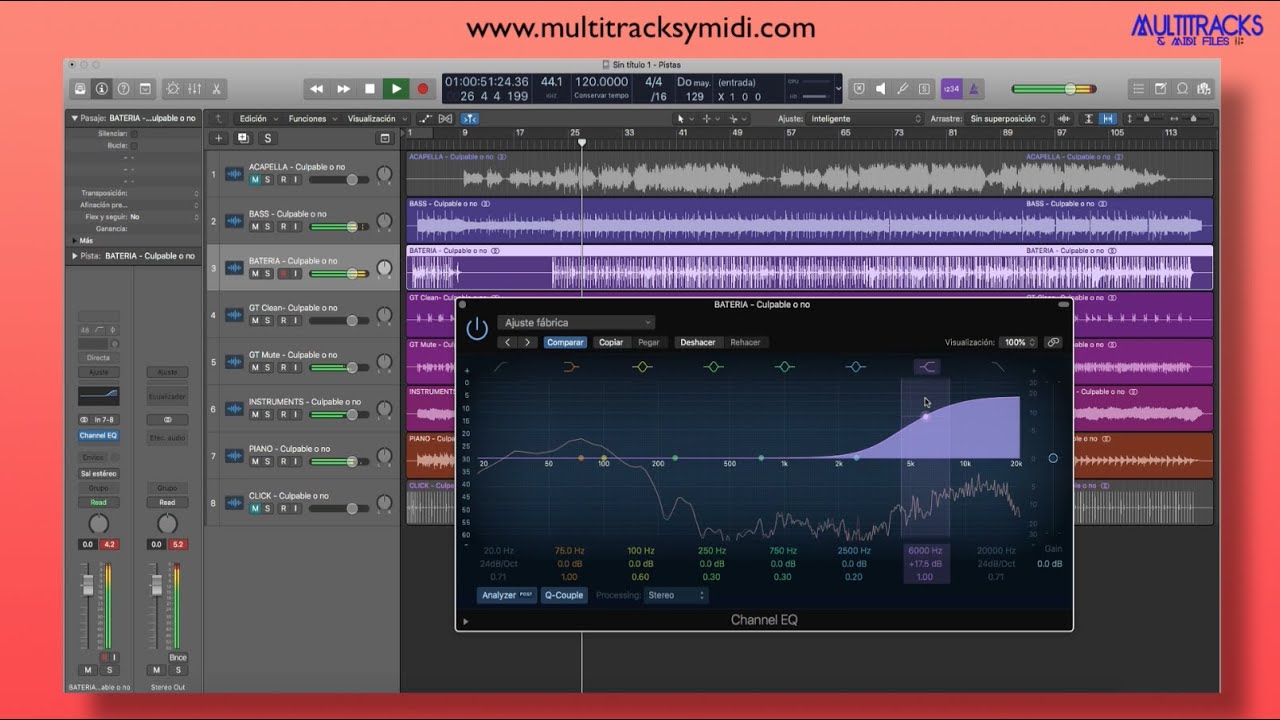This screenshot has width=1280, height=720.
Task: Expand the Más section in inspector
Action: 74,240
